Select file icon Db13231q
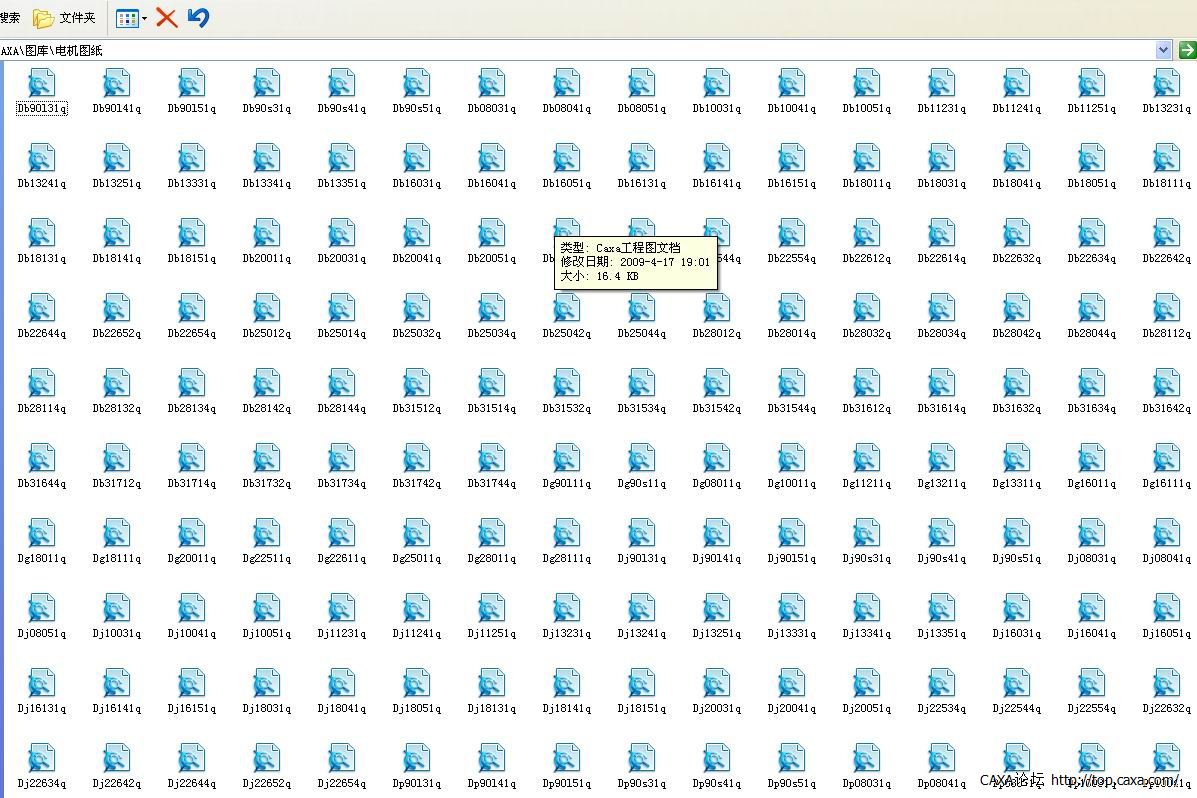The image size is (1197, 798). (x=1166, y=82)
